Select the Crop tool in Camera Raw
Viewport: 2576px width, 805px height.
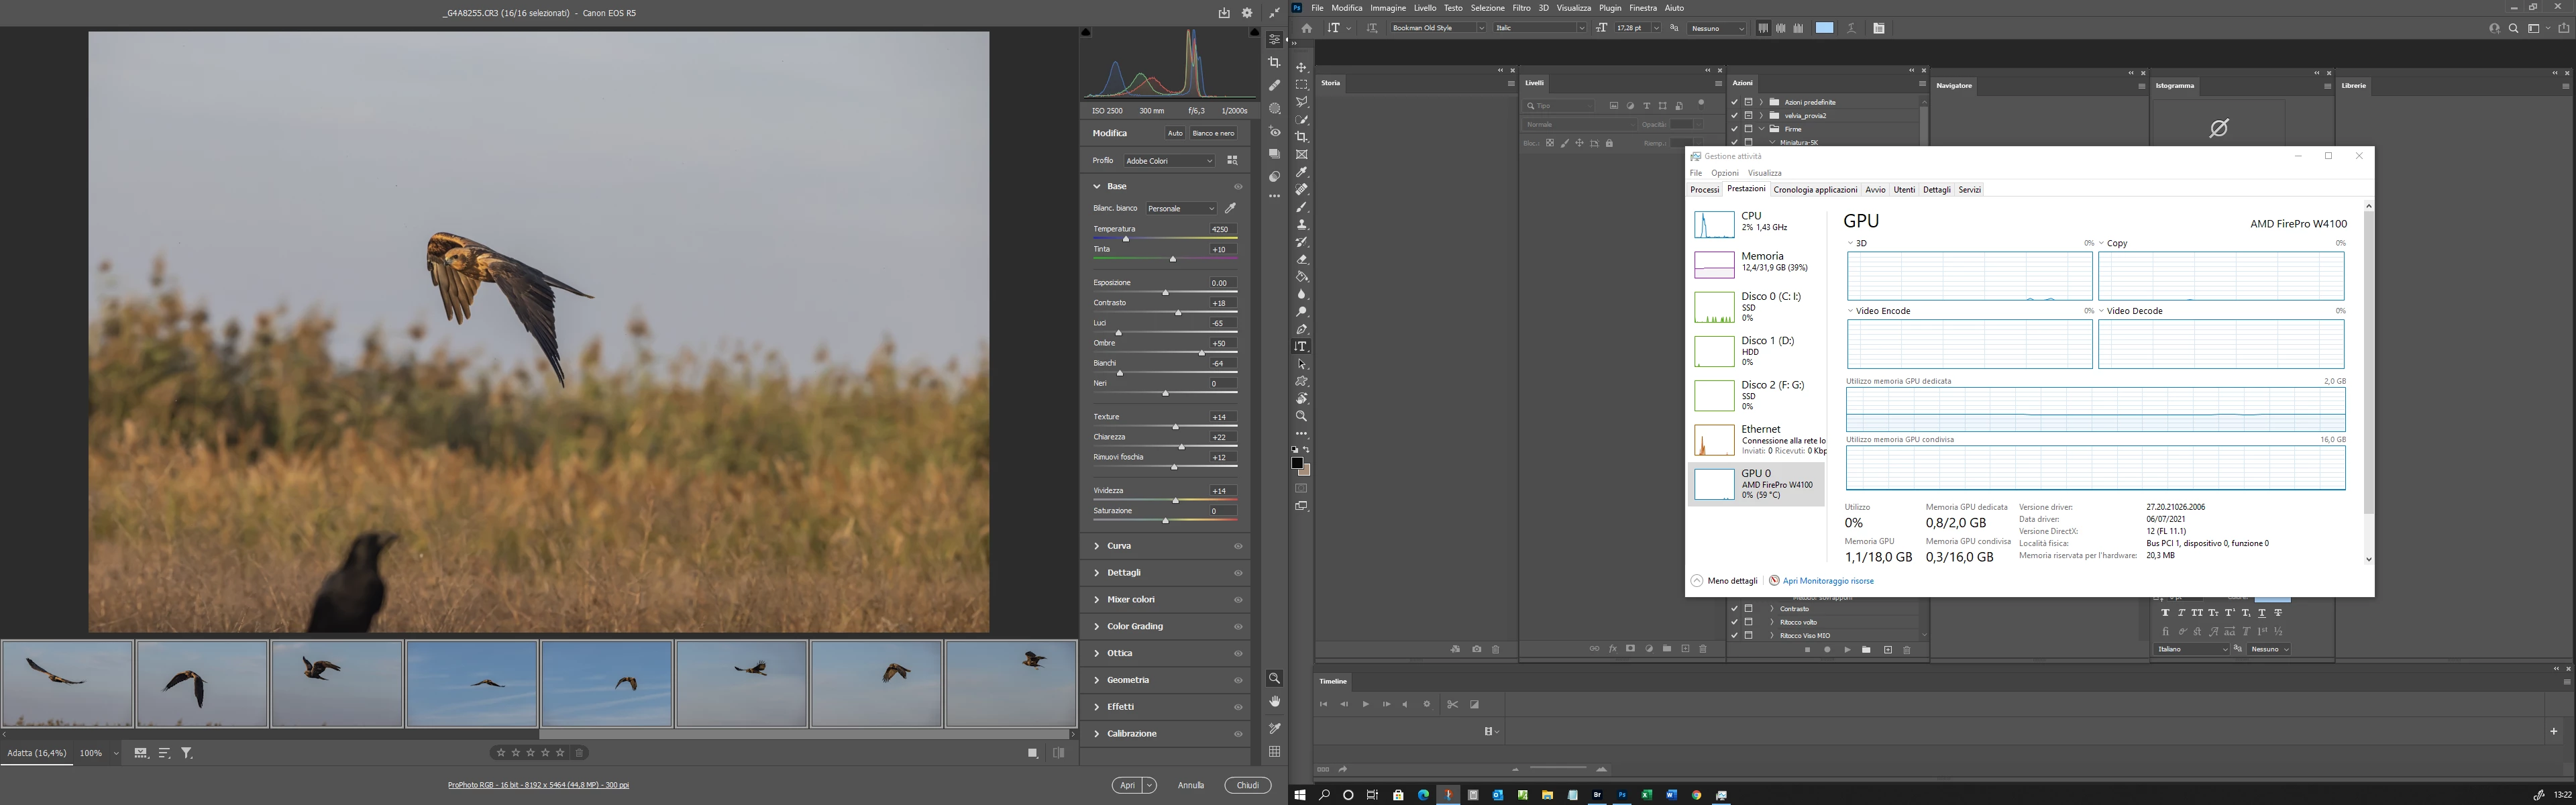[1274, 62]
